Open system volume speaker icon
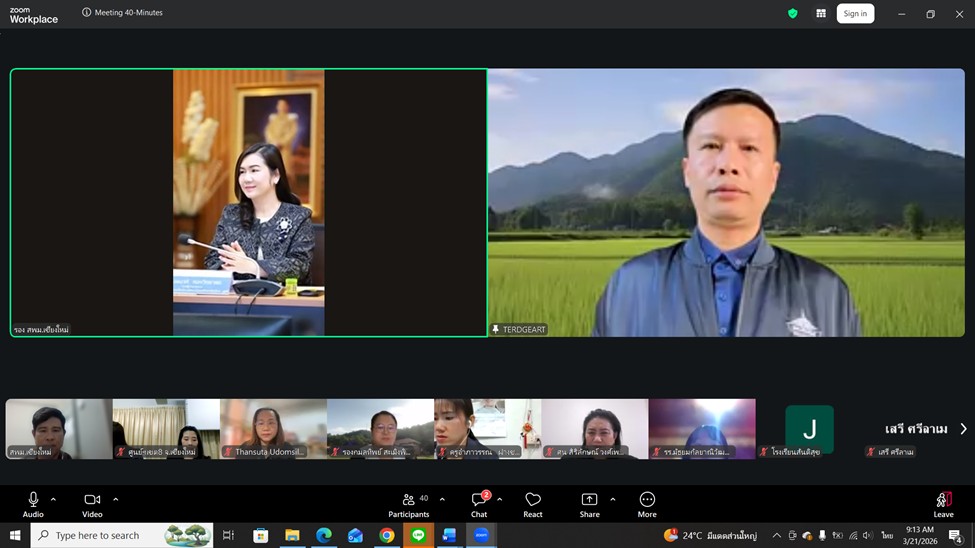 click(x=868, y=535)
